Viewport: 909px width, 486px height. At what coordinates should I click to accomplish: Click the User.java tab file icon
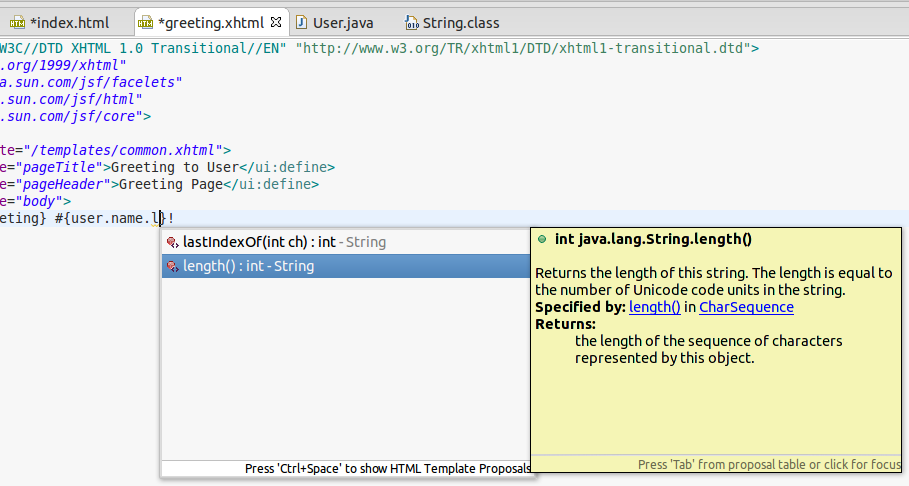click(x=301, y=22)
